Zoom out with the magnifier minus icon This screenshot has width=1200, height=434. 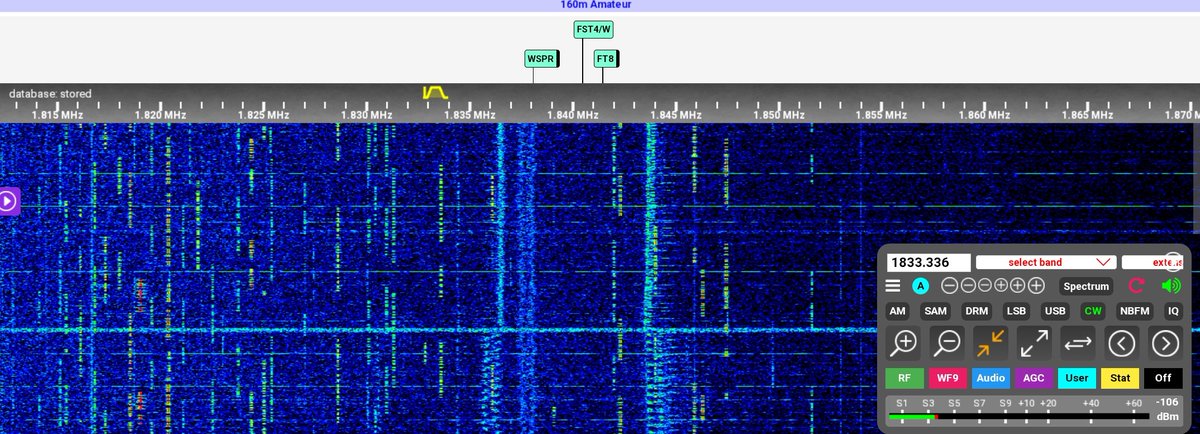tap(947, 344)
